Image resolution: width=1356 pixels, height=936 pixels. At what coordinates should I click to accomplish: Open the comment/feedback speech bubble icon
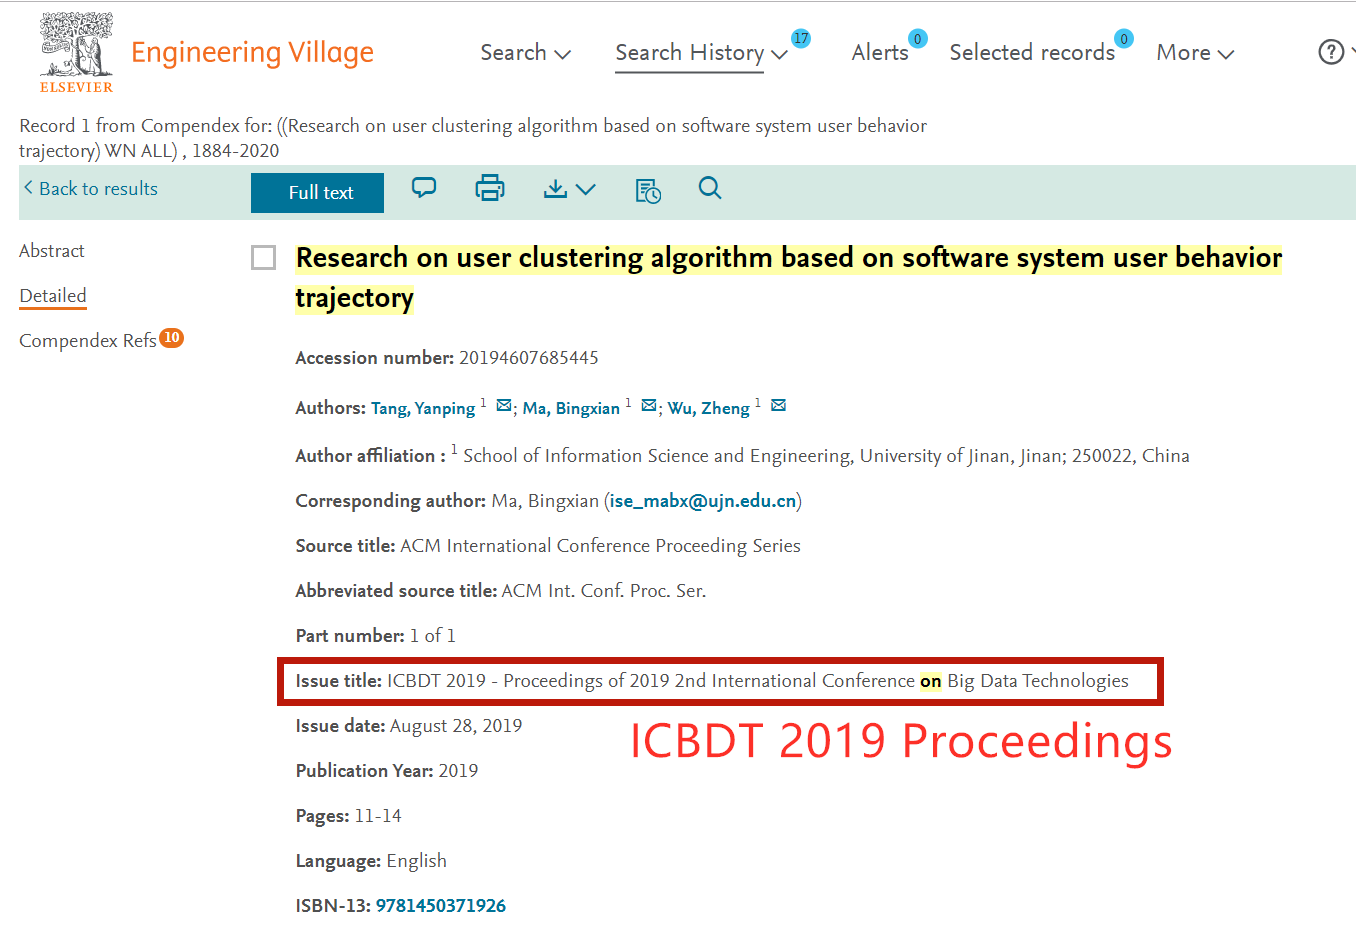[424, 188]
